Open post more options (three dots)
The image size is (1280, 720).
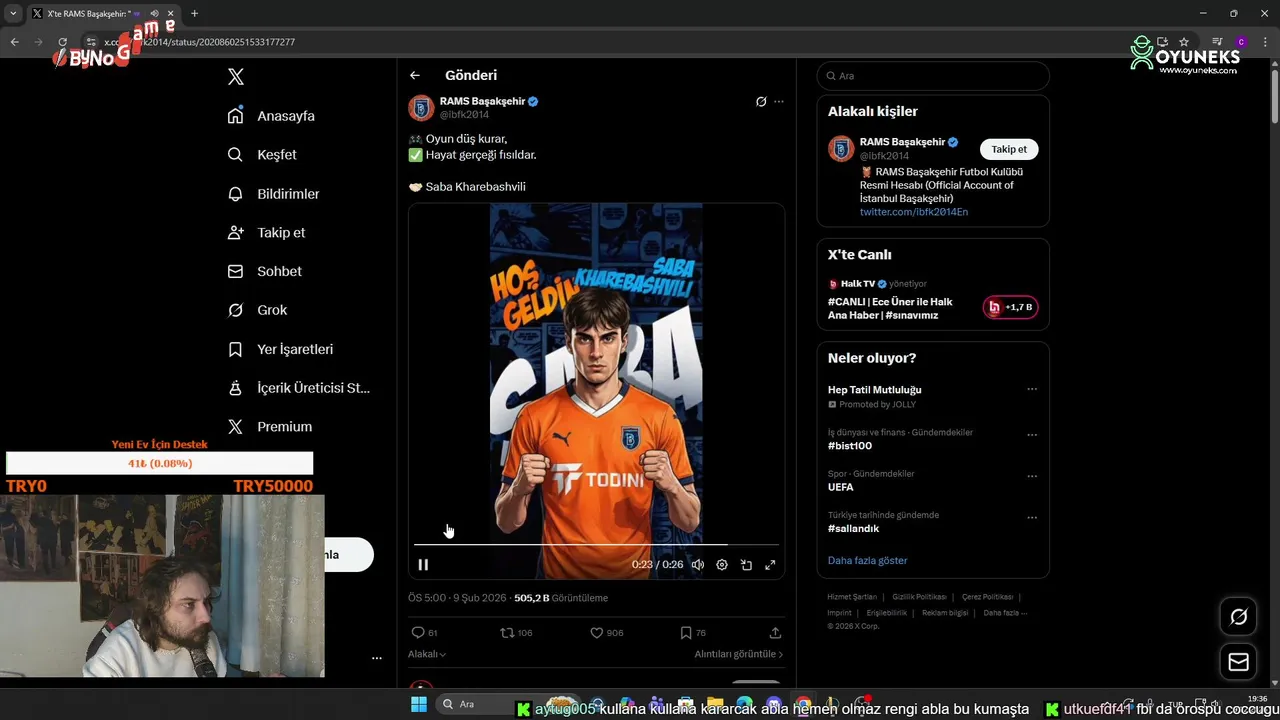tap(779, 102)
